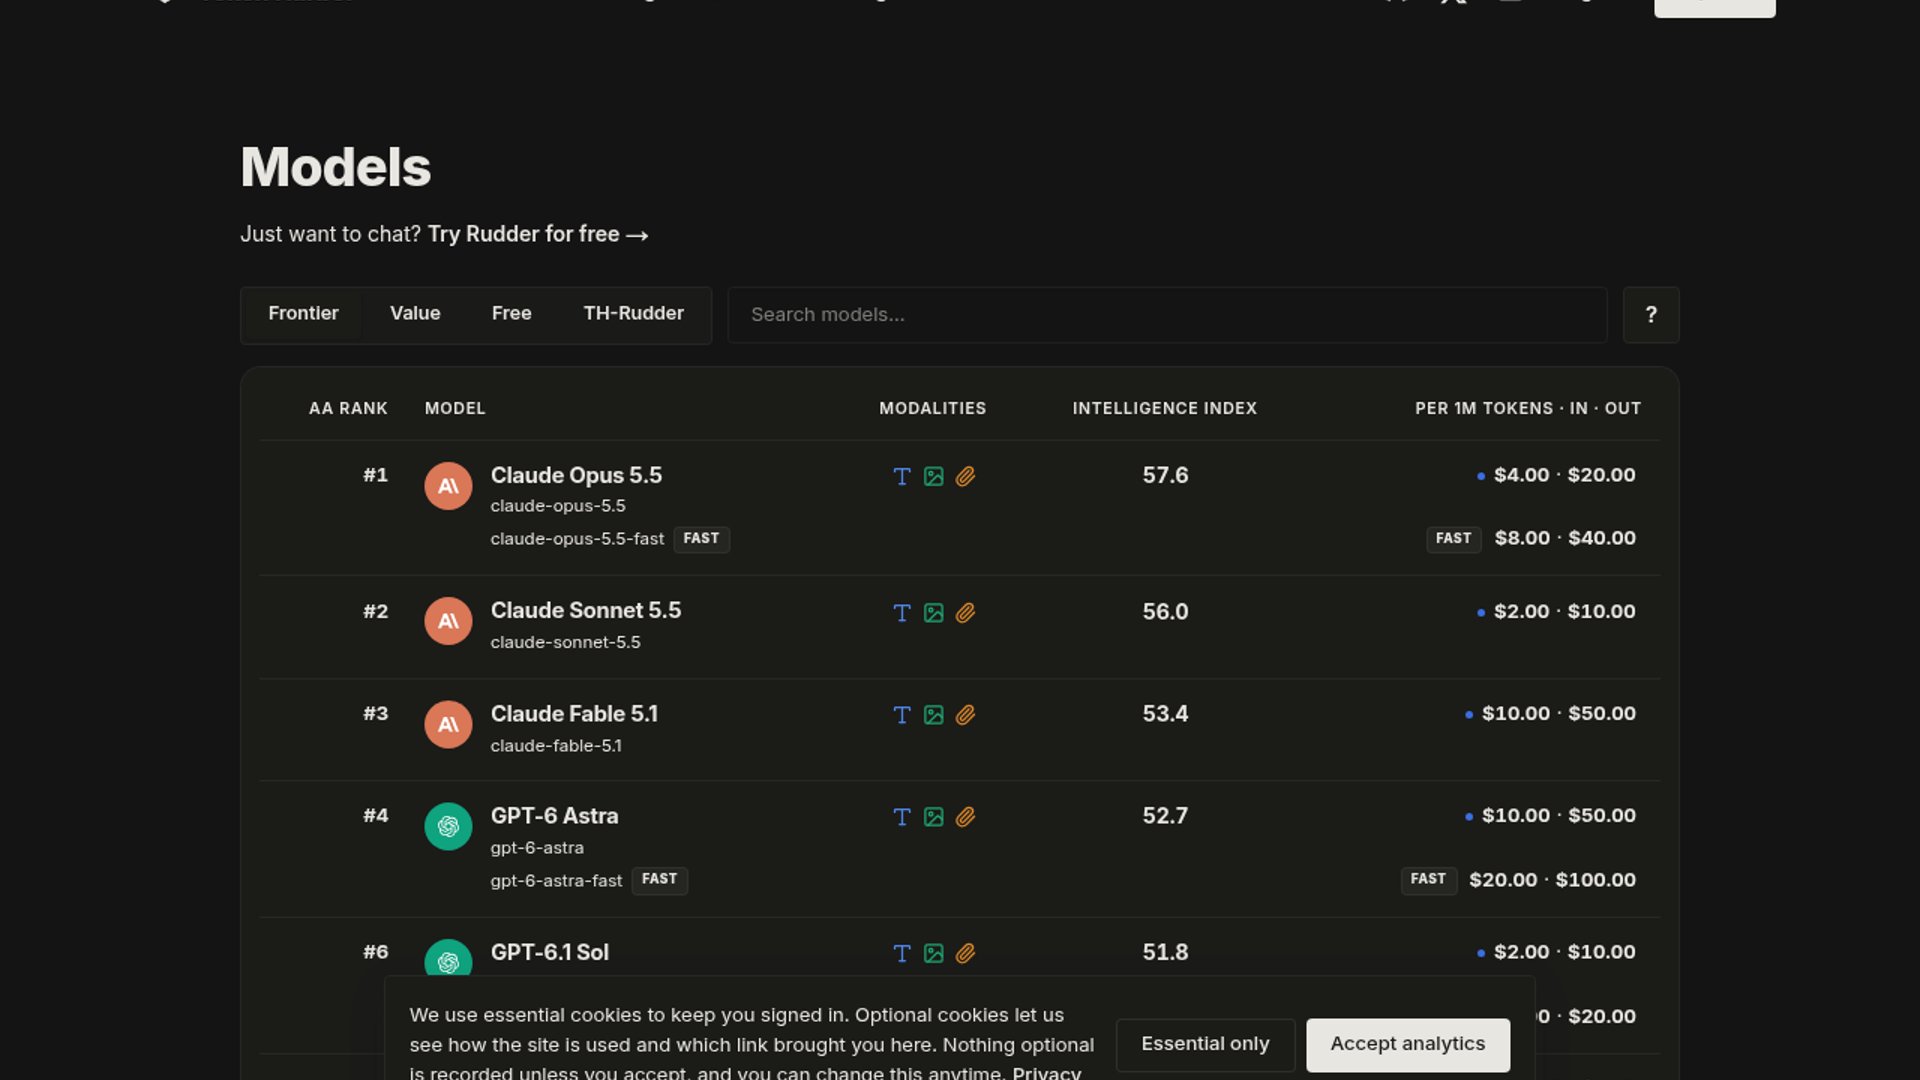Screen dimensions: 1920x1080
Task: Click the image modality icon for Claude Fable 5.1
Action: click(934, 715)
